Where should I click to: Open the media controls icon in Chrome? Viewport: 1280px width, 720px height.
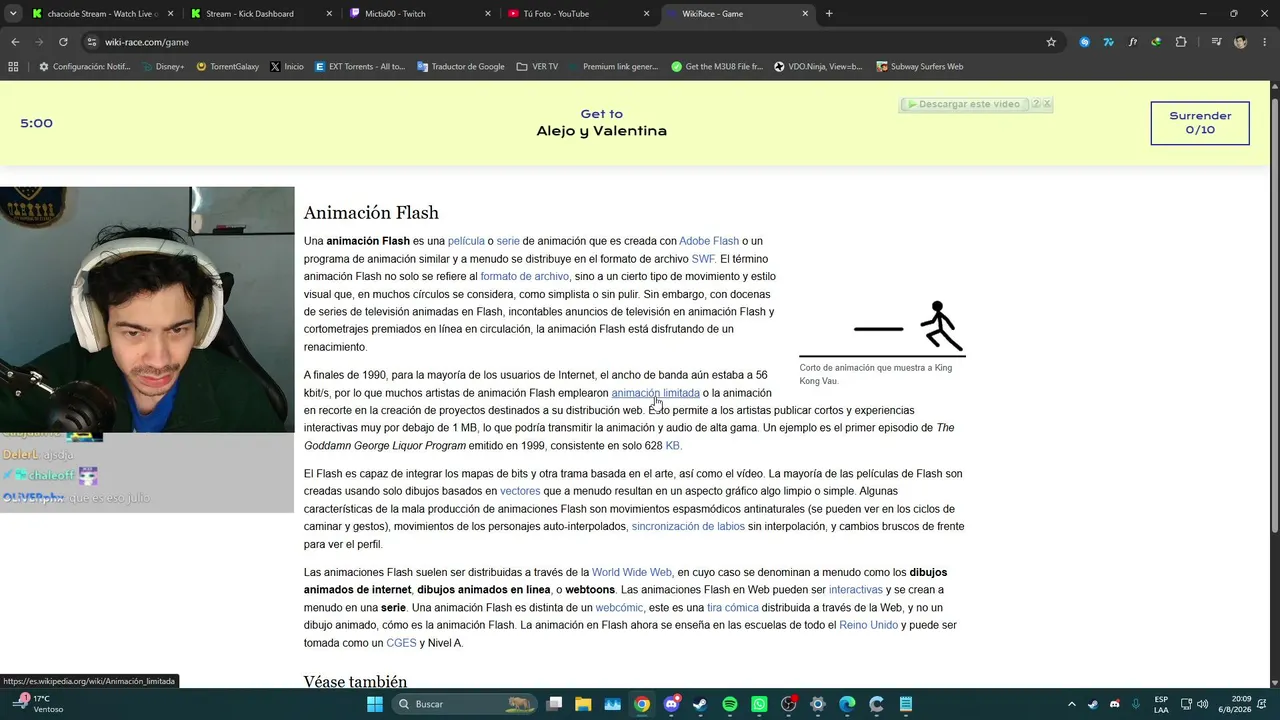click(1216, 42)
